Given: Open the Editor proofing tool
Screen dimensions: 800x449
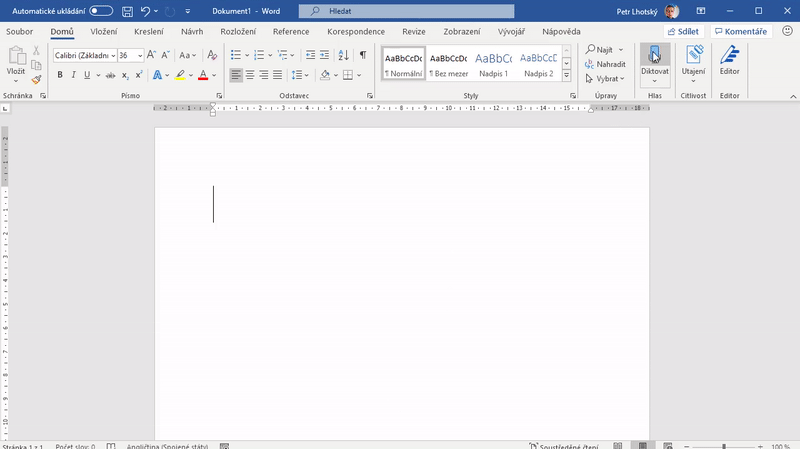Looking at the screenshot, I should (x=729, y=55).
